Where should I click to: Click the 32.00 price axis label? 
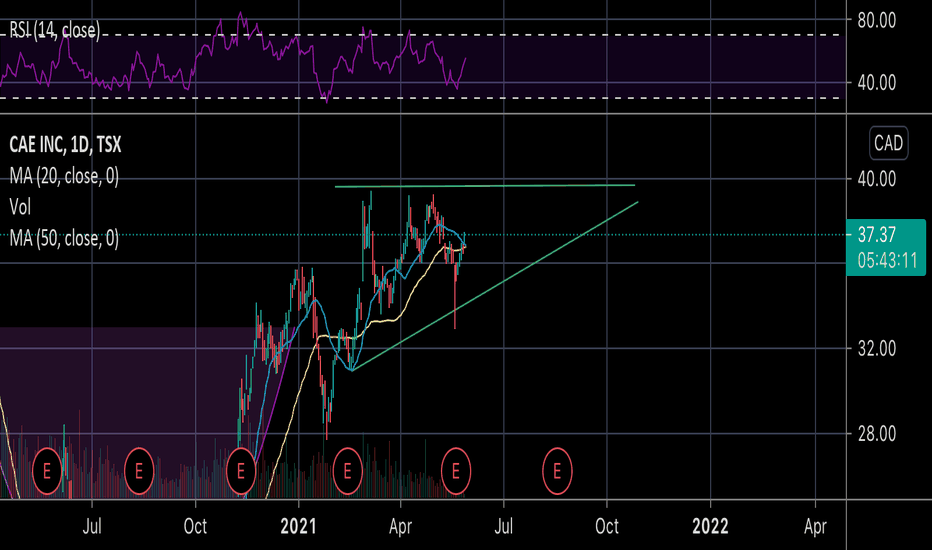[877, 348]
